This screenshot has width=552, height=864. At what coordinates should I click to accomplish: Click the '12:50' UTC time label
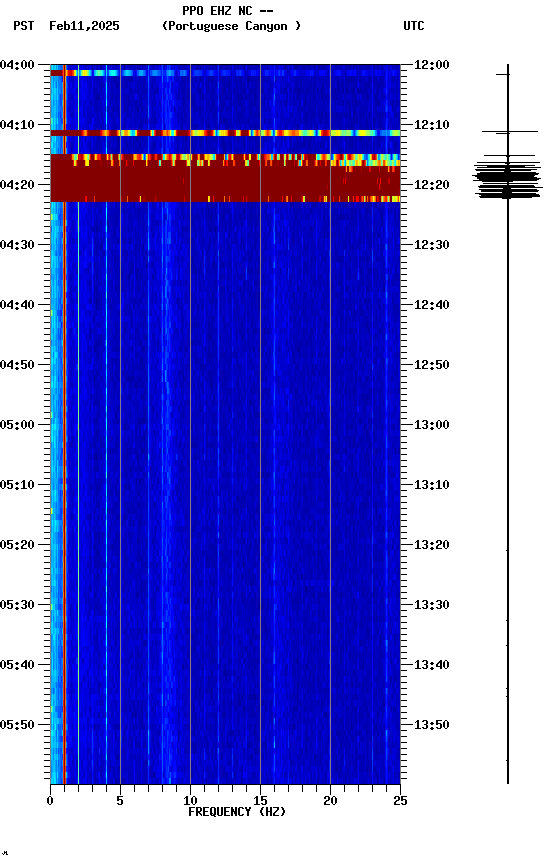[432, 365]
